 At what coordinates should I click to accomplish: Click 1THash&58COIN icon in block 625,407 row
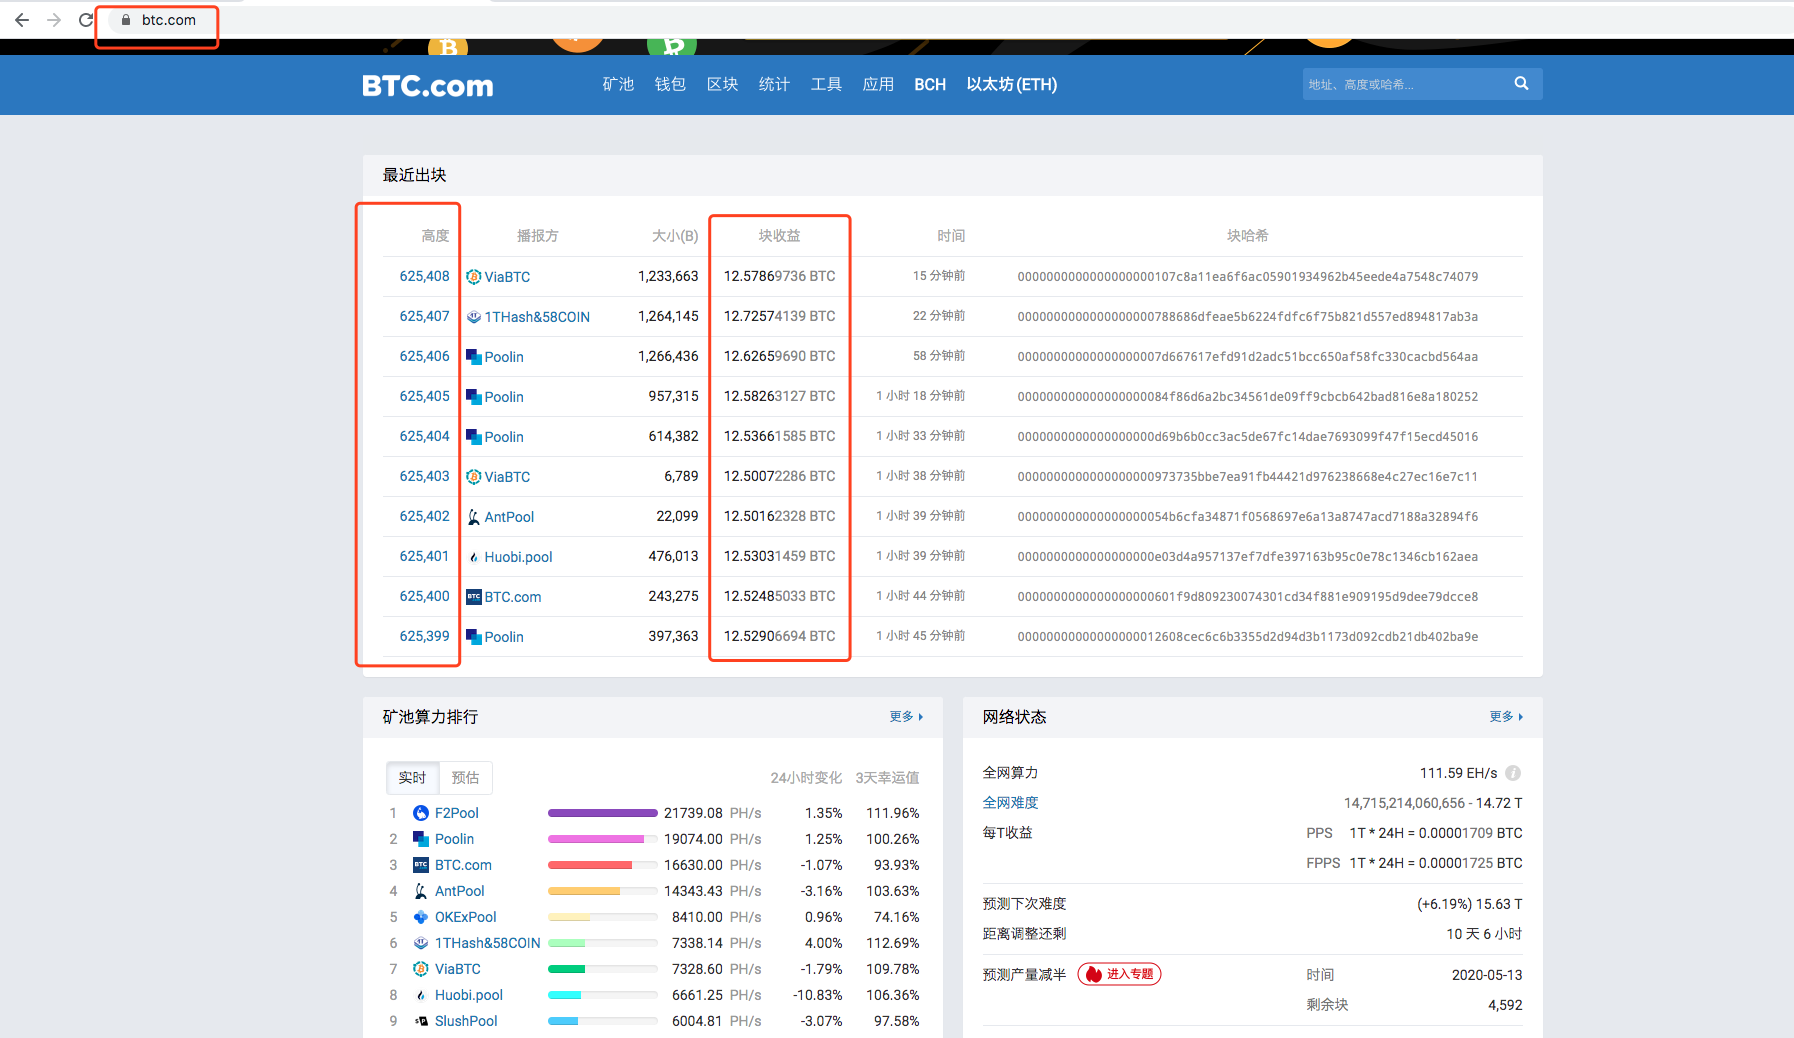tap(474, 317)
